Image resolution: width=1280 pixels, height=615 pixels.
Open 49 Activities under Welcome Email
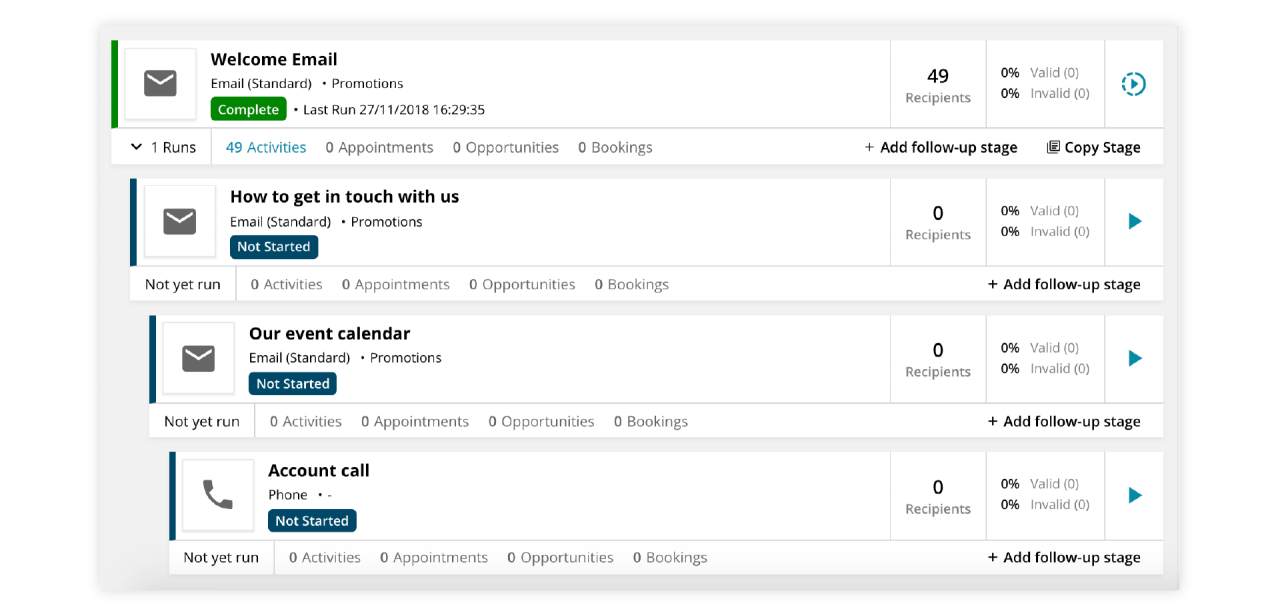tap(265, 146)
